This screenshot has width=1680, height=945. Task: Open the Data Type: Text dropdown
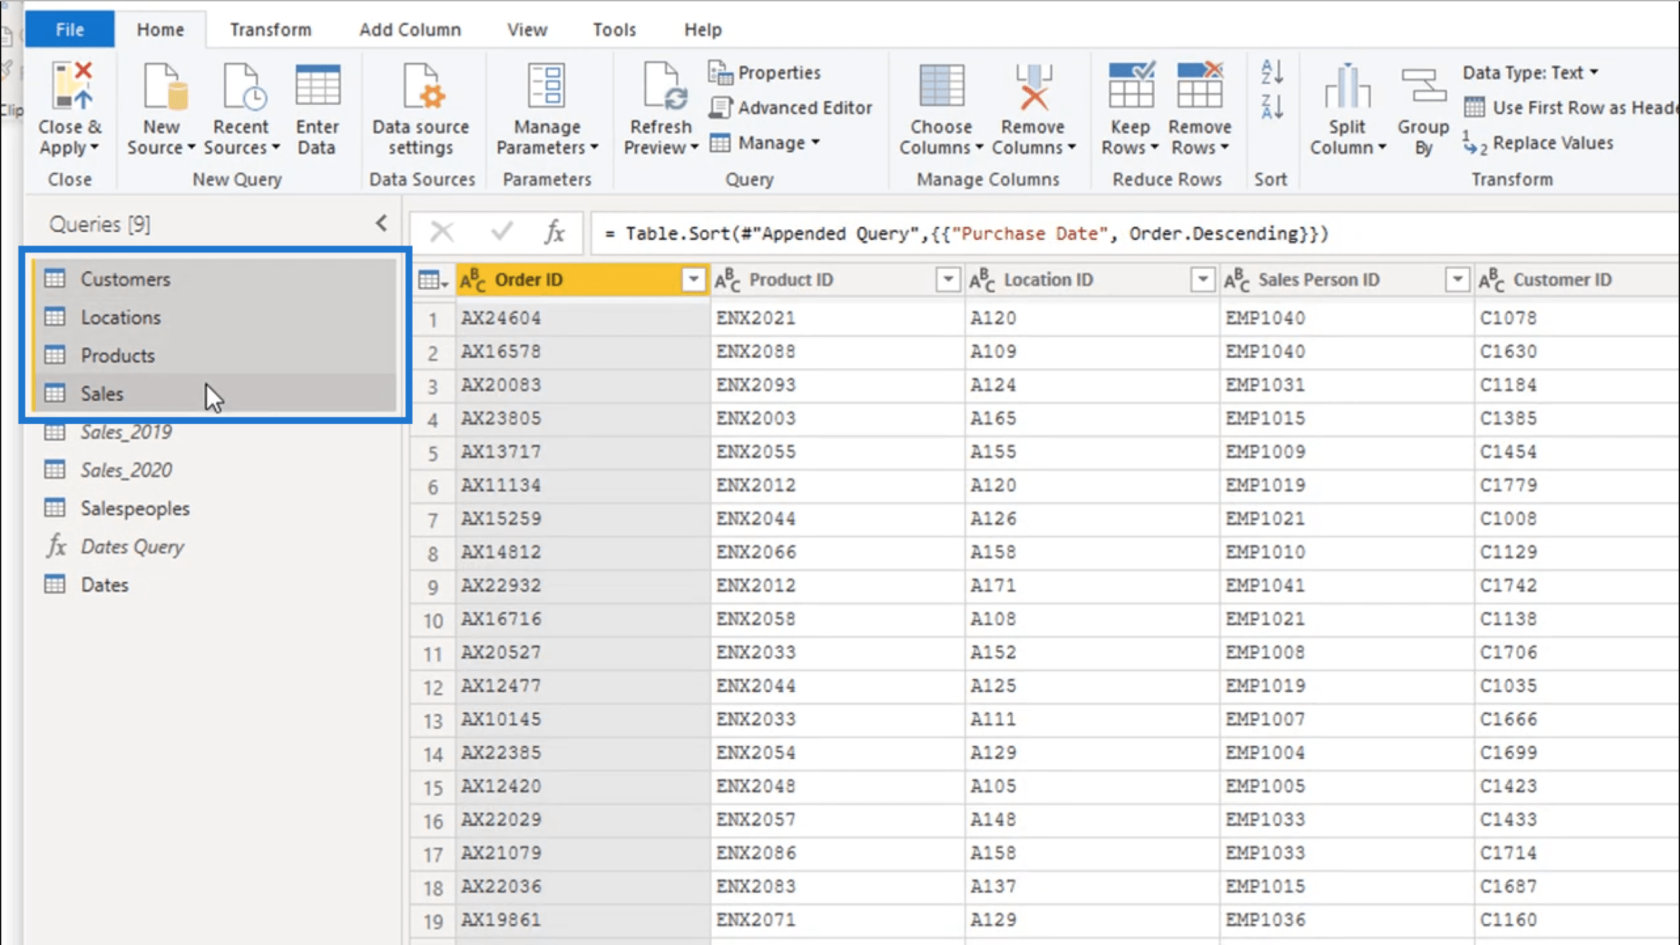pyautogui.click(x=1530, y=72)
